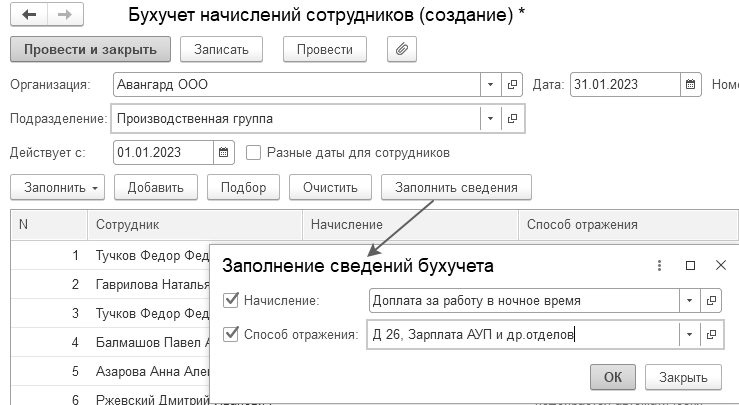The height and width of the screenshot is (405, 739).
Task: Expand the Организация dropdown list
Action: (x=490, y=85)
